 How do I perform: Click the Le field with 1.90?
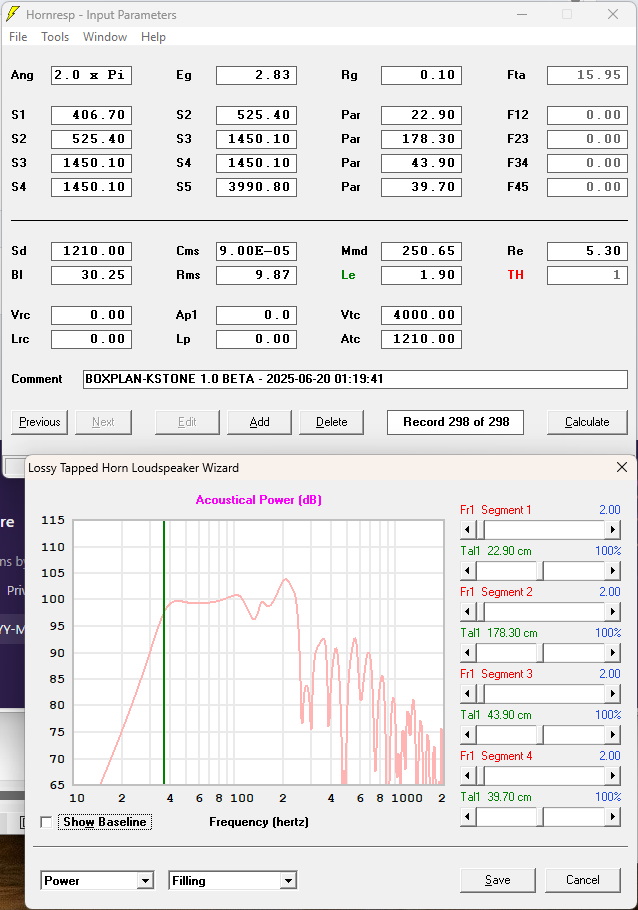pyautogui.click(x=421, y=275)
